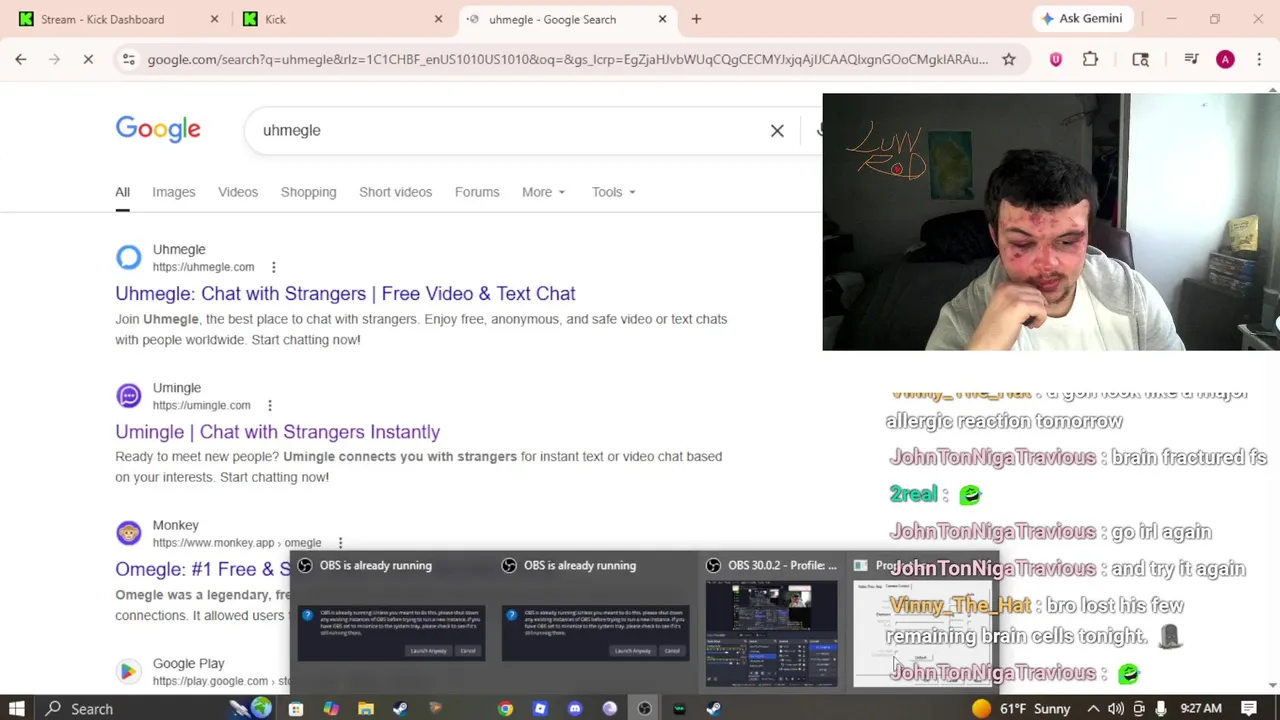Select the Videos results tab

[238, 192]
